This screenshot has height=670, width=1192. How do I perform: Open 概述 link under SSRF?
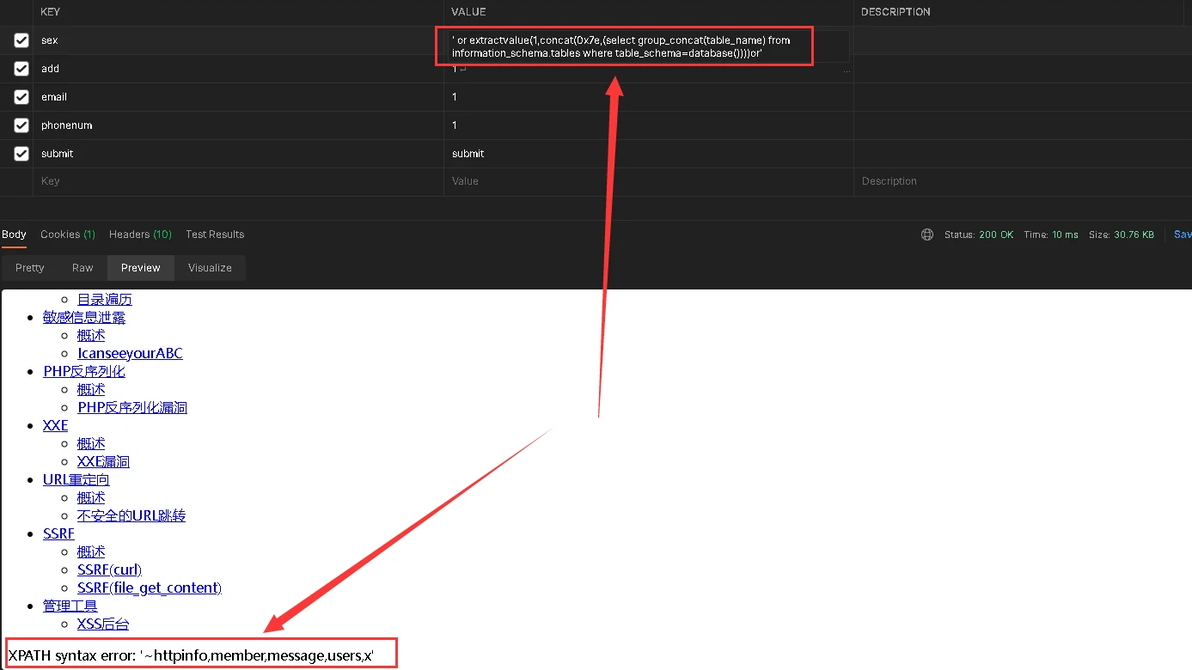point(91,551)
